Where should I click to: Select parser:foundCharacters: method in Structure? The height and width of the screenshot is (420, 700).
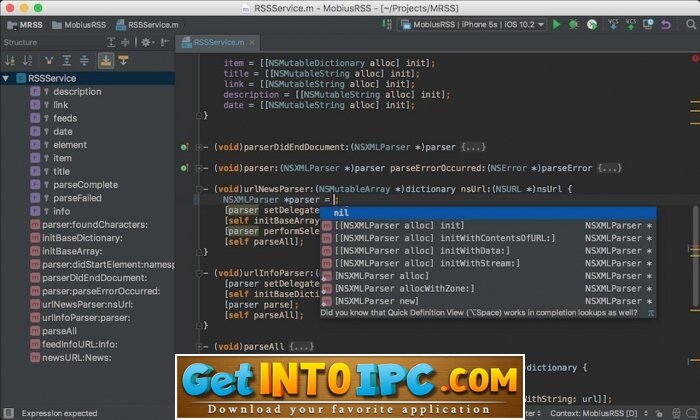(95, 225)
